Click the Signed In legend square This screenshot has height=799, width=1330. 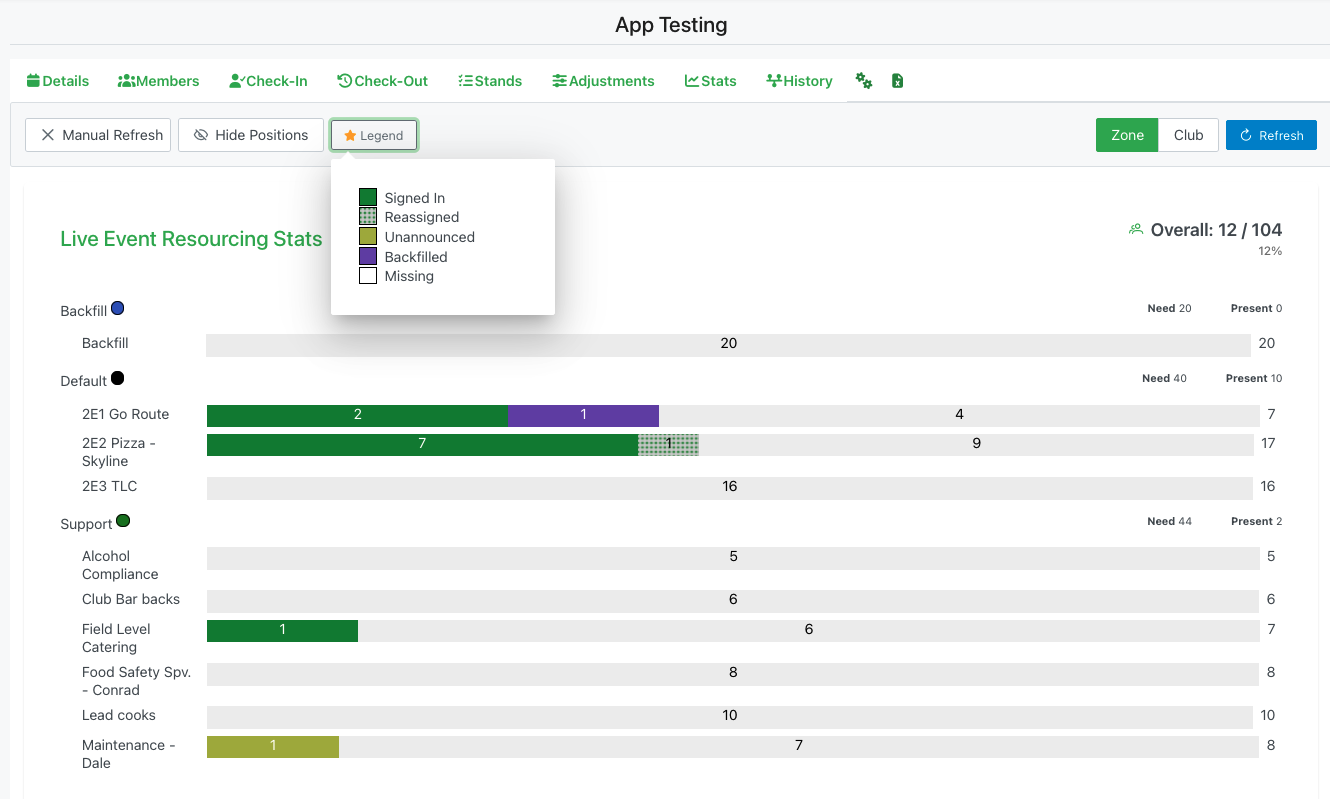[x=368, y=198]
